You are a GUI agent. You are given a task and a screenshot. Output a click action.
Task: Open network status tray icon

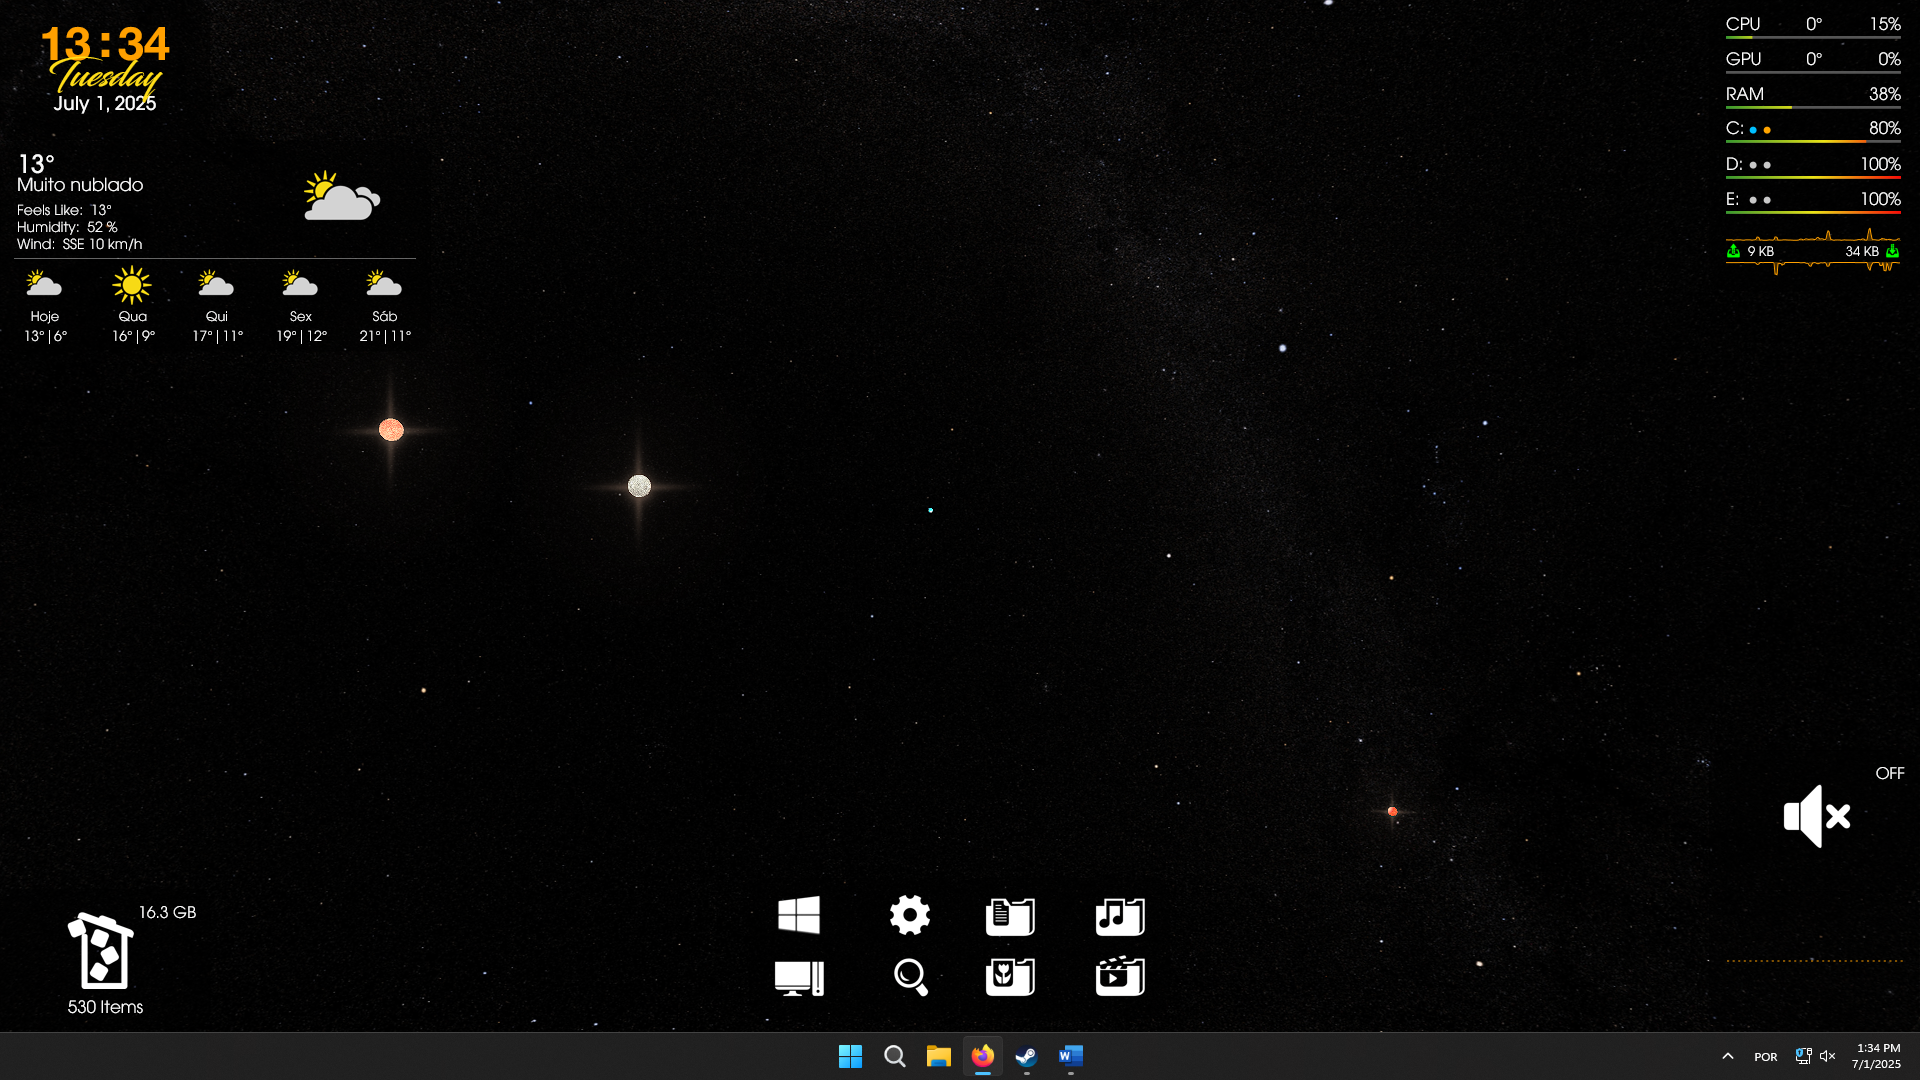[x=1803, y=1056]
